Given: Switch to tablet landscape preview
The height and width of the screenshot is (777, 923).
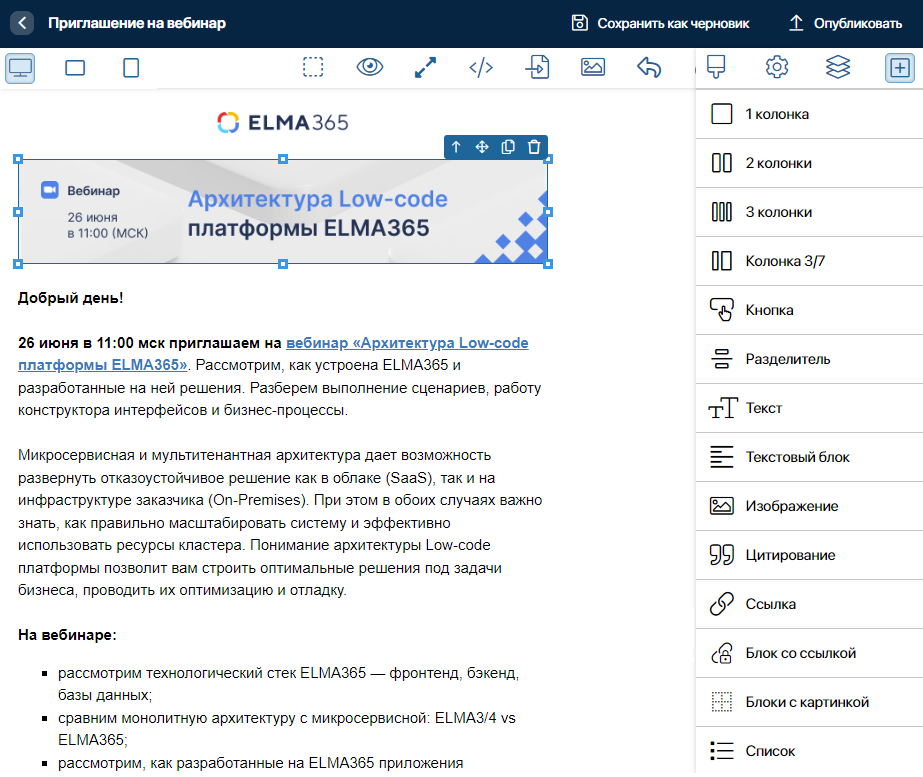Looking at the screenshot, I should pyautogui.click(x=75, y=68).
